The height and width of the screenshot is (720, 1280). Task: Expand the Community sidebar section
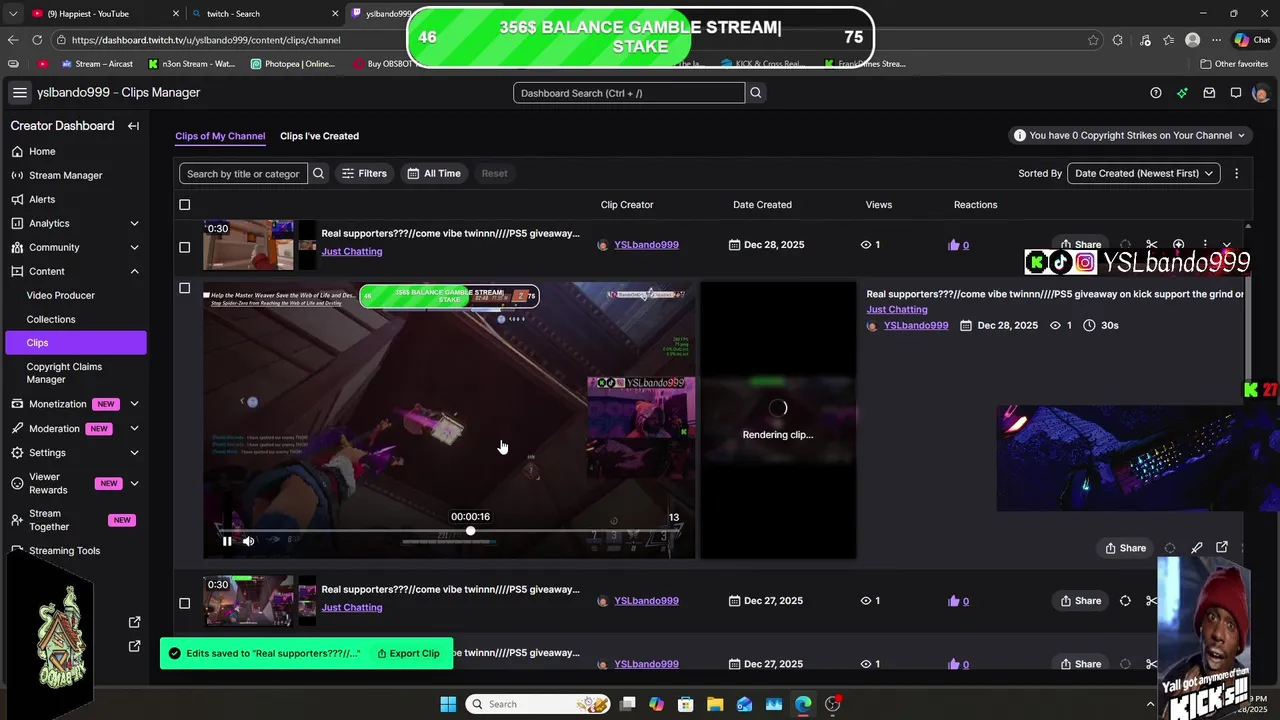(134, 247)
